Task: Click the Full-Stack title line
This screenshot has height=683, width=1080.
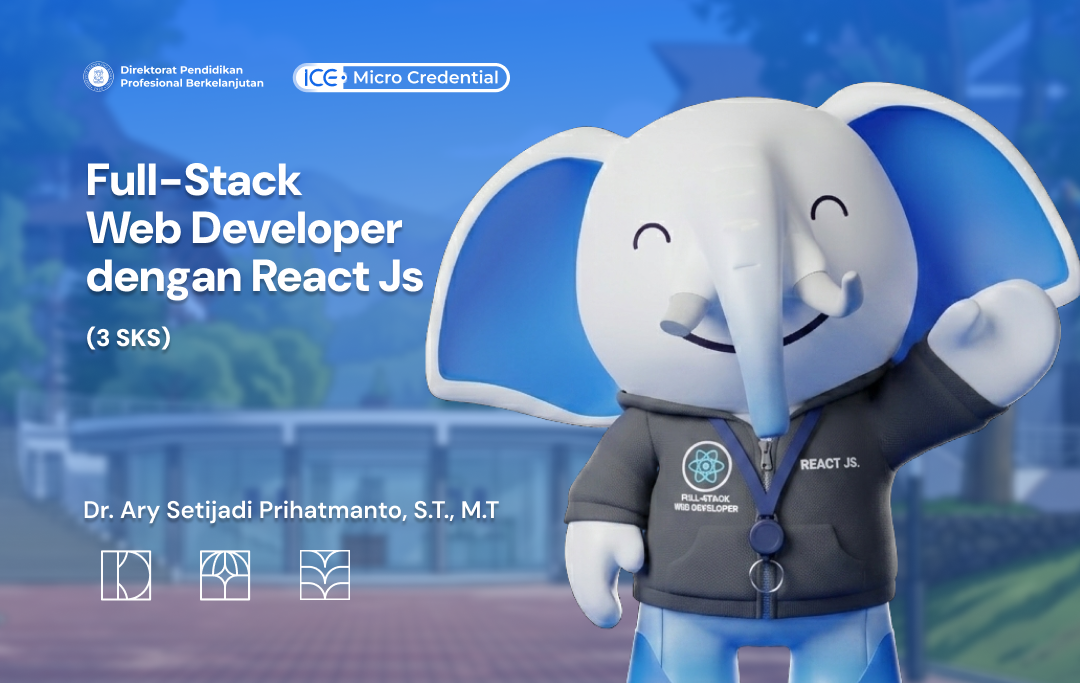Action: pos(194,180)
